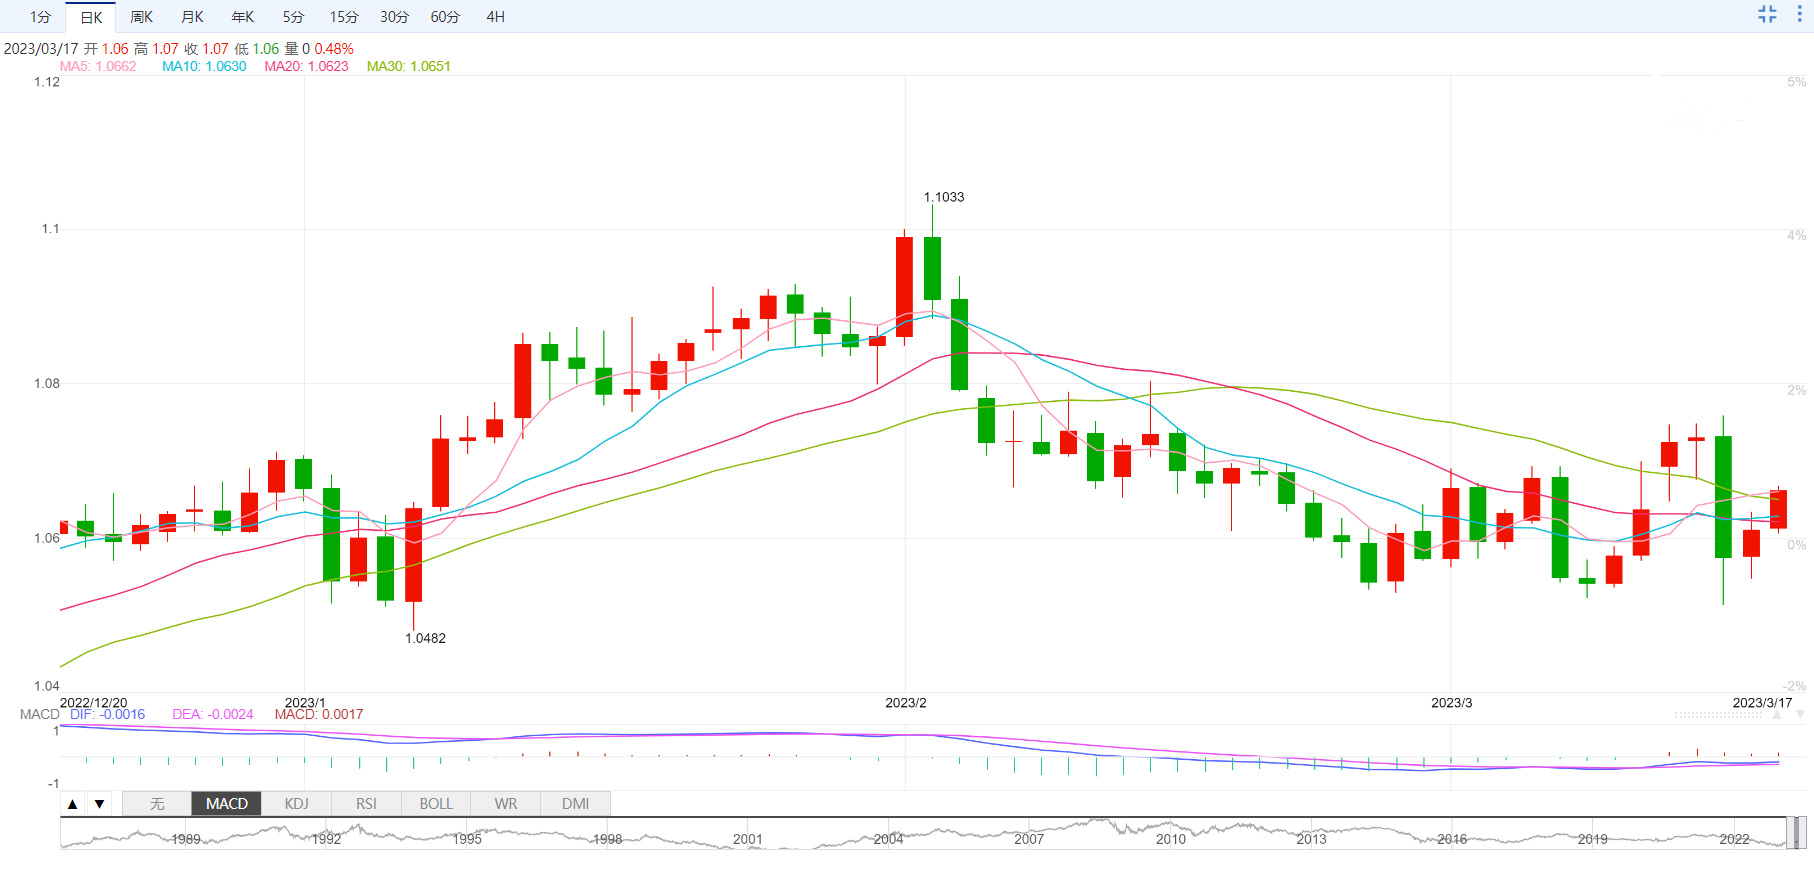The width and height of the screenshot is (1814, 879).
Task: Click the dotted drag grip near 2023/3/17
Action: (x=1719, y=715)
